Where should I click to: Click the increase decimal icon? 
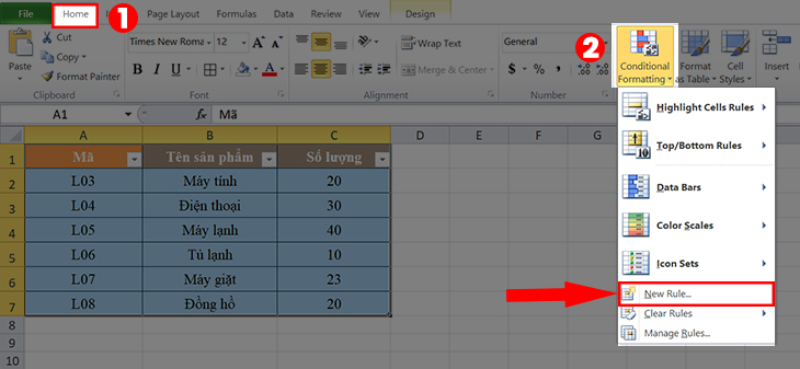click(584, 69)
